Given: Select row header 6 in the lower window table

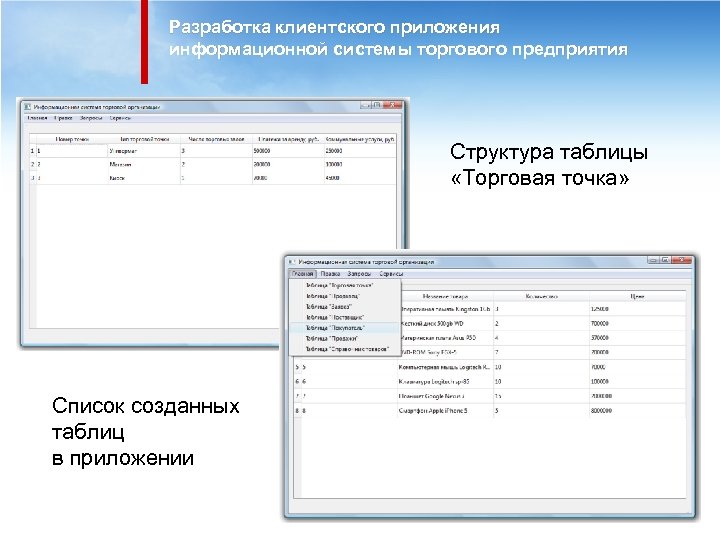Looking at the screenshot, I should [x=297, y=382].
